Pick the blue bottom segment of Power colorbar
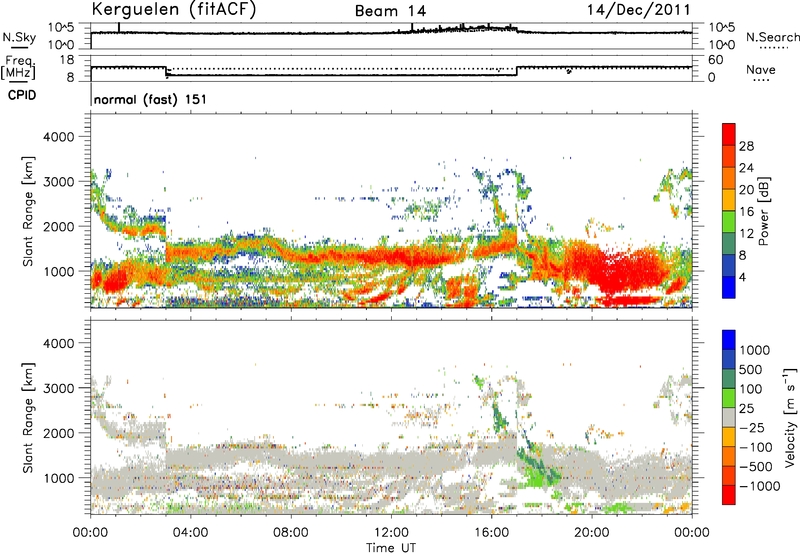 (729, 287)
